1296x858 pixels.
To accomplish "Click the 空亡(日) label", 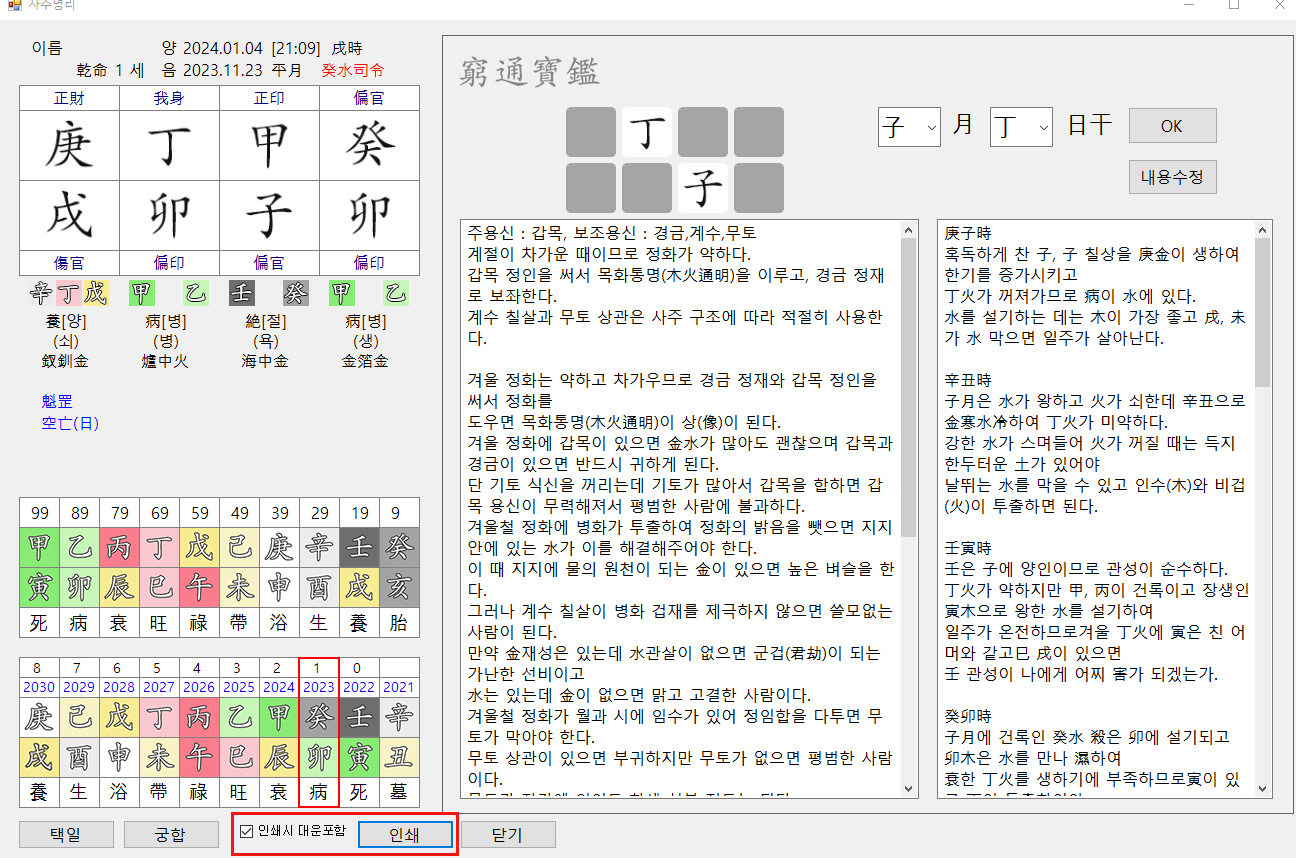I will 70,423.
